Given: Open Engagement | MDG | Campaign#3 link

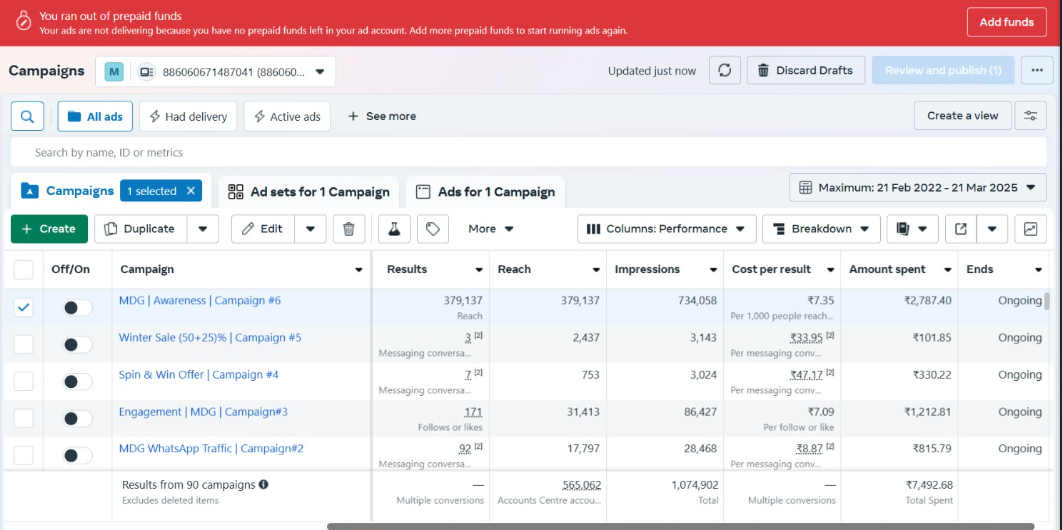Looking at the screenshot, I should (x=203, y=412).
